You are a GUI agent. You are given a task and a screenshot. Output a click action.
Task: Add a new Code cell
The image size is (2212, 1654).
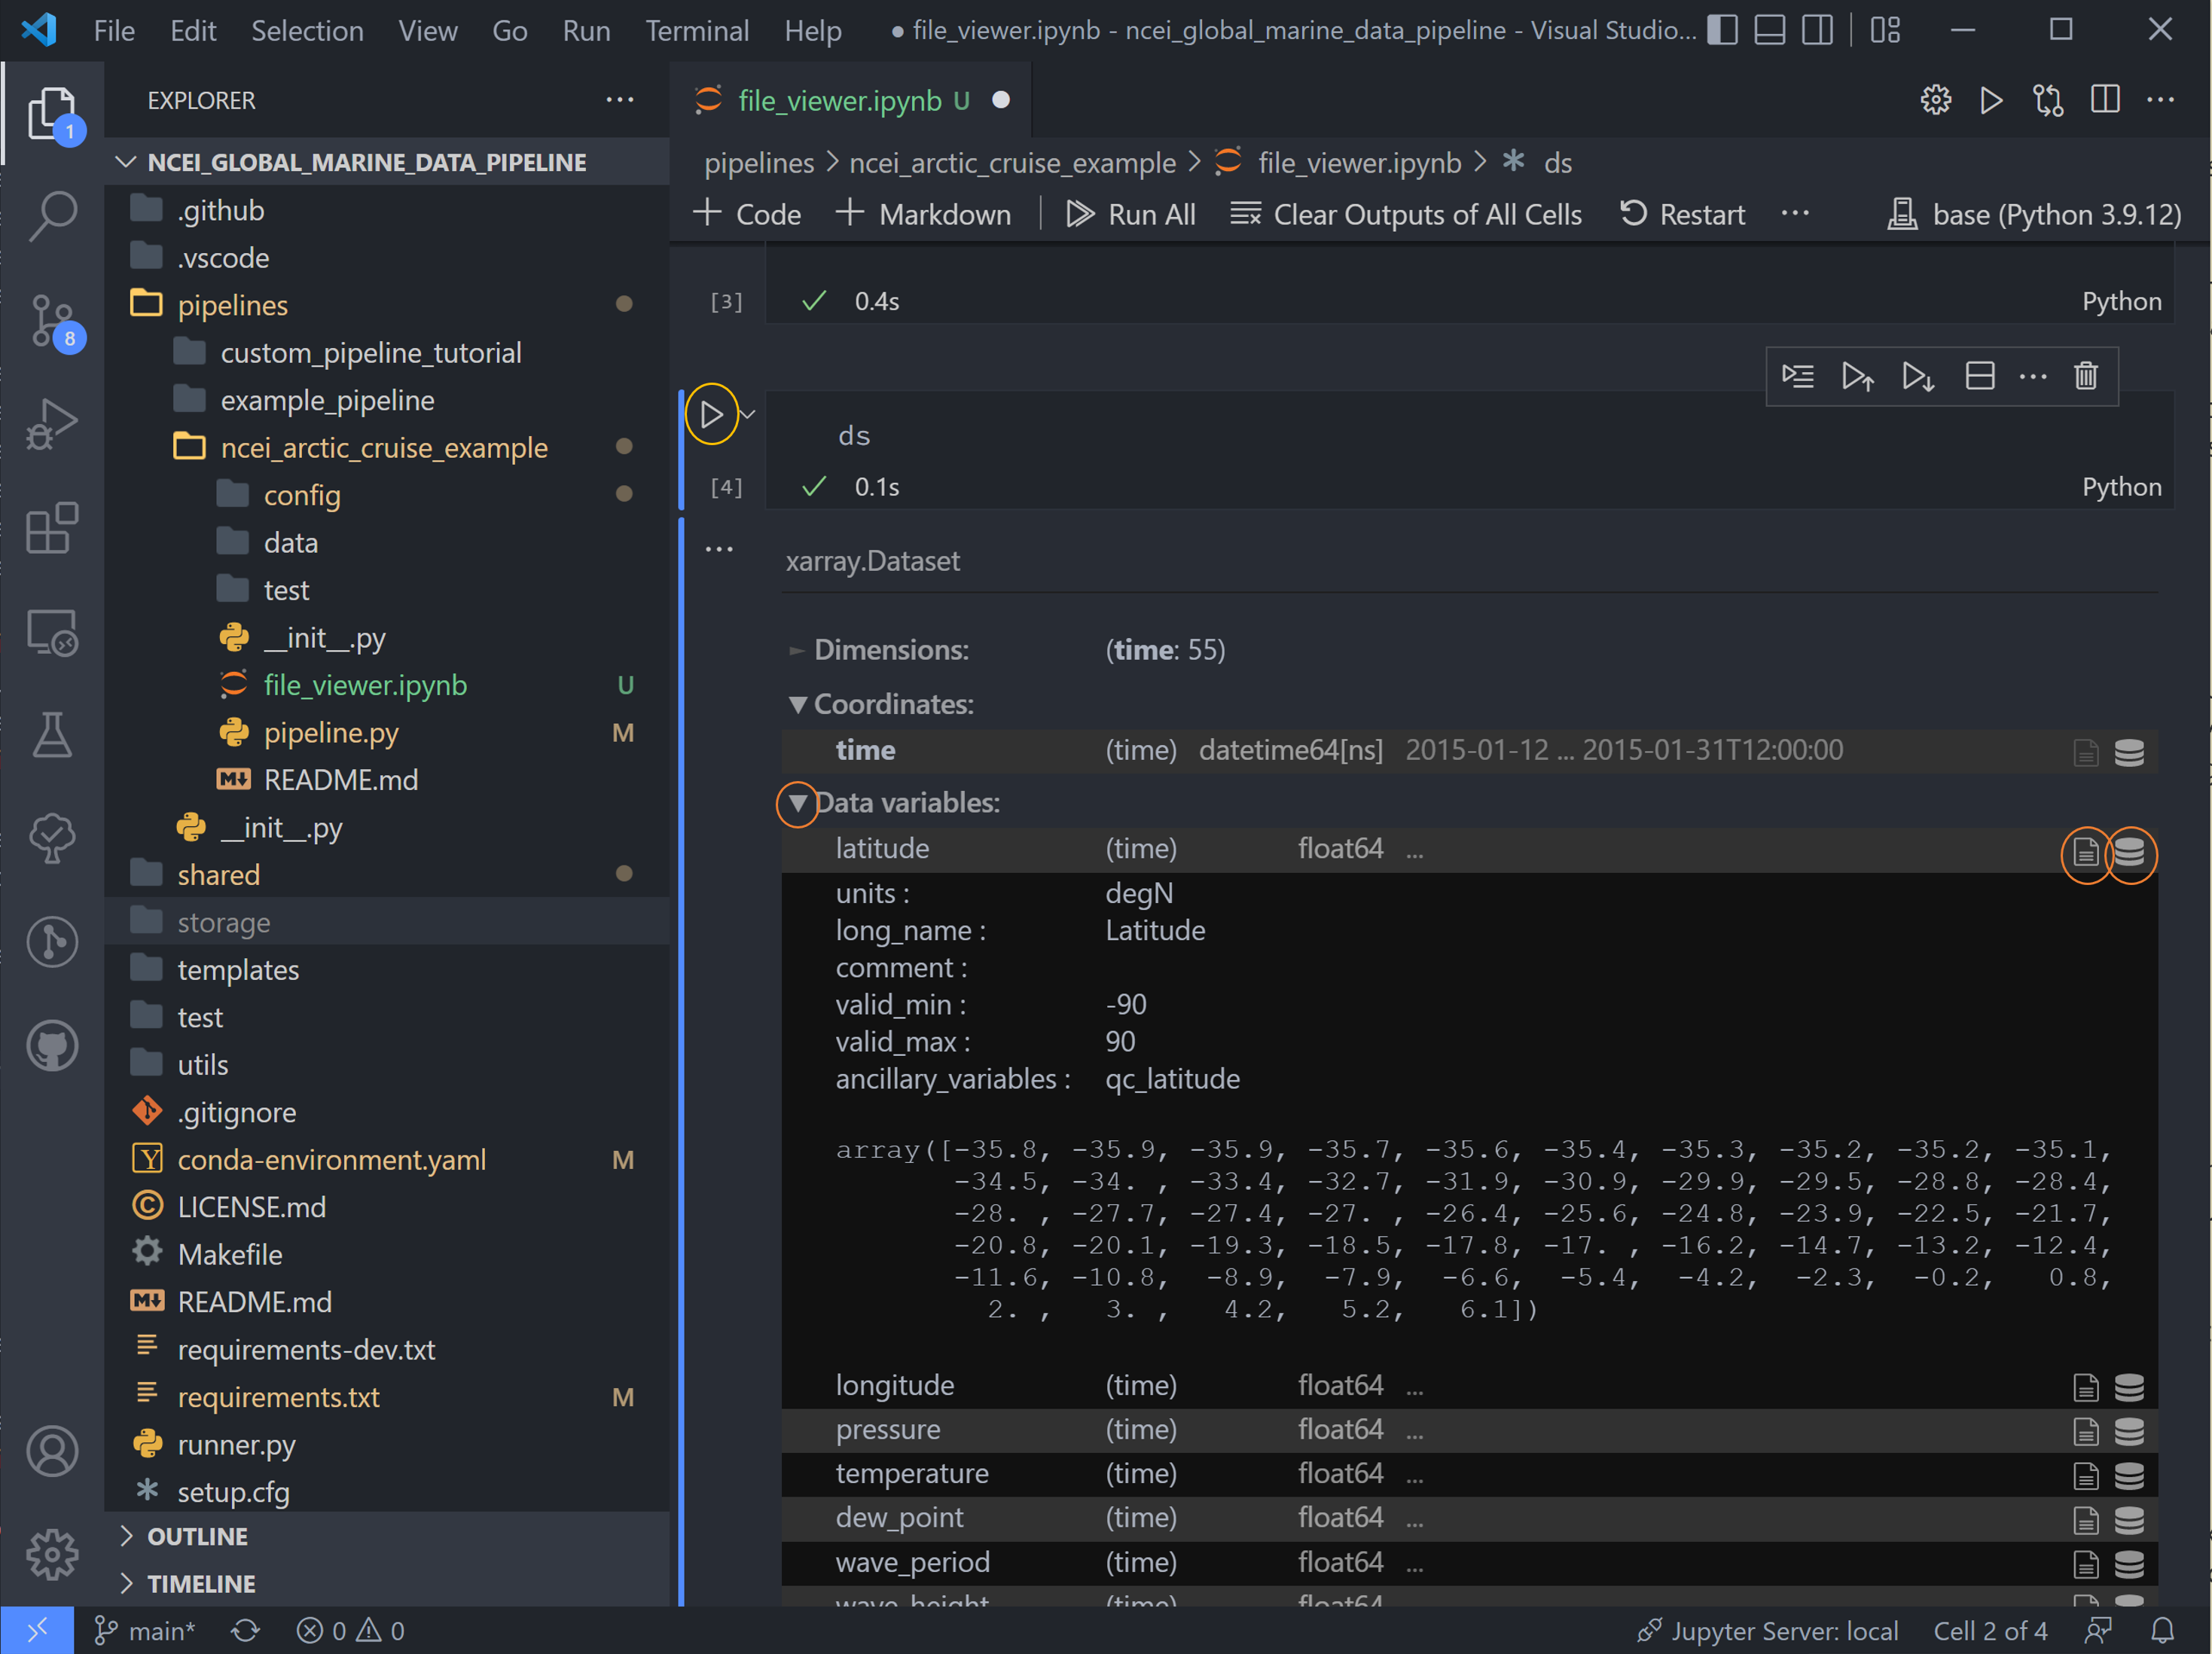point(747,214)
